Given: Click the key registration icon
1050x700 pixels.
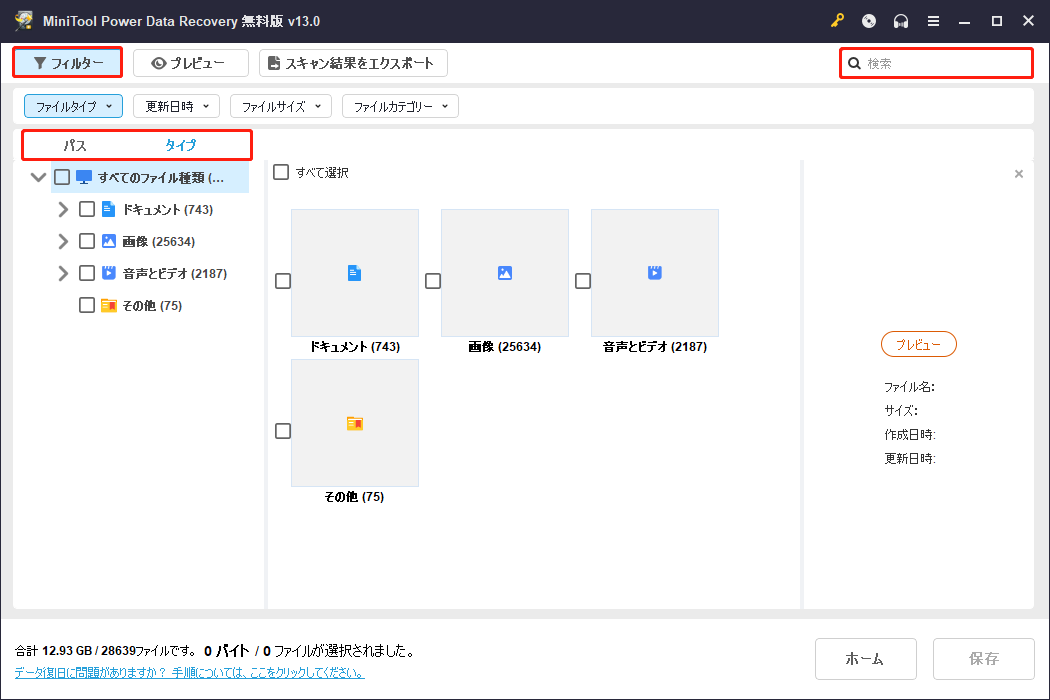Looking at the screenshot, I should pos(837,21).
